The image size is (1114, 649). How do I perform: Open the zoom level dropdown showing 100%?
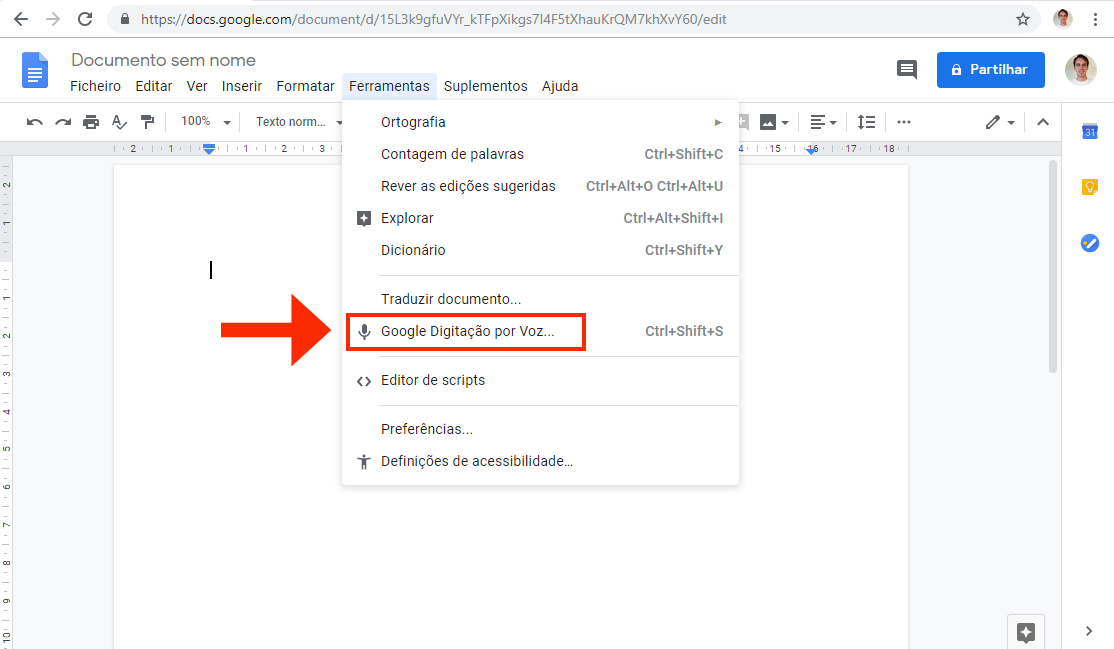point(203,121)
